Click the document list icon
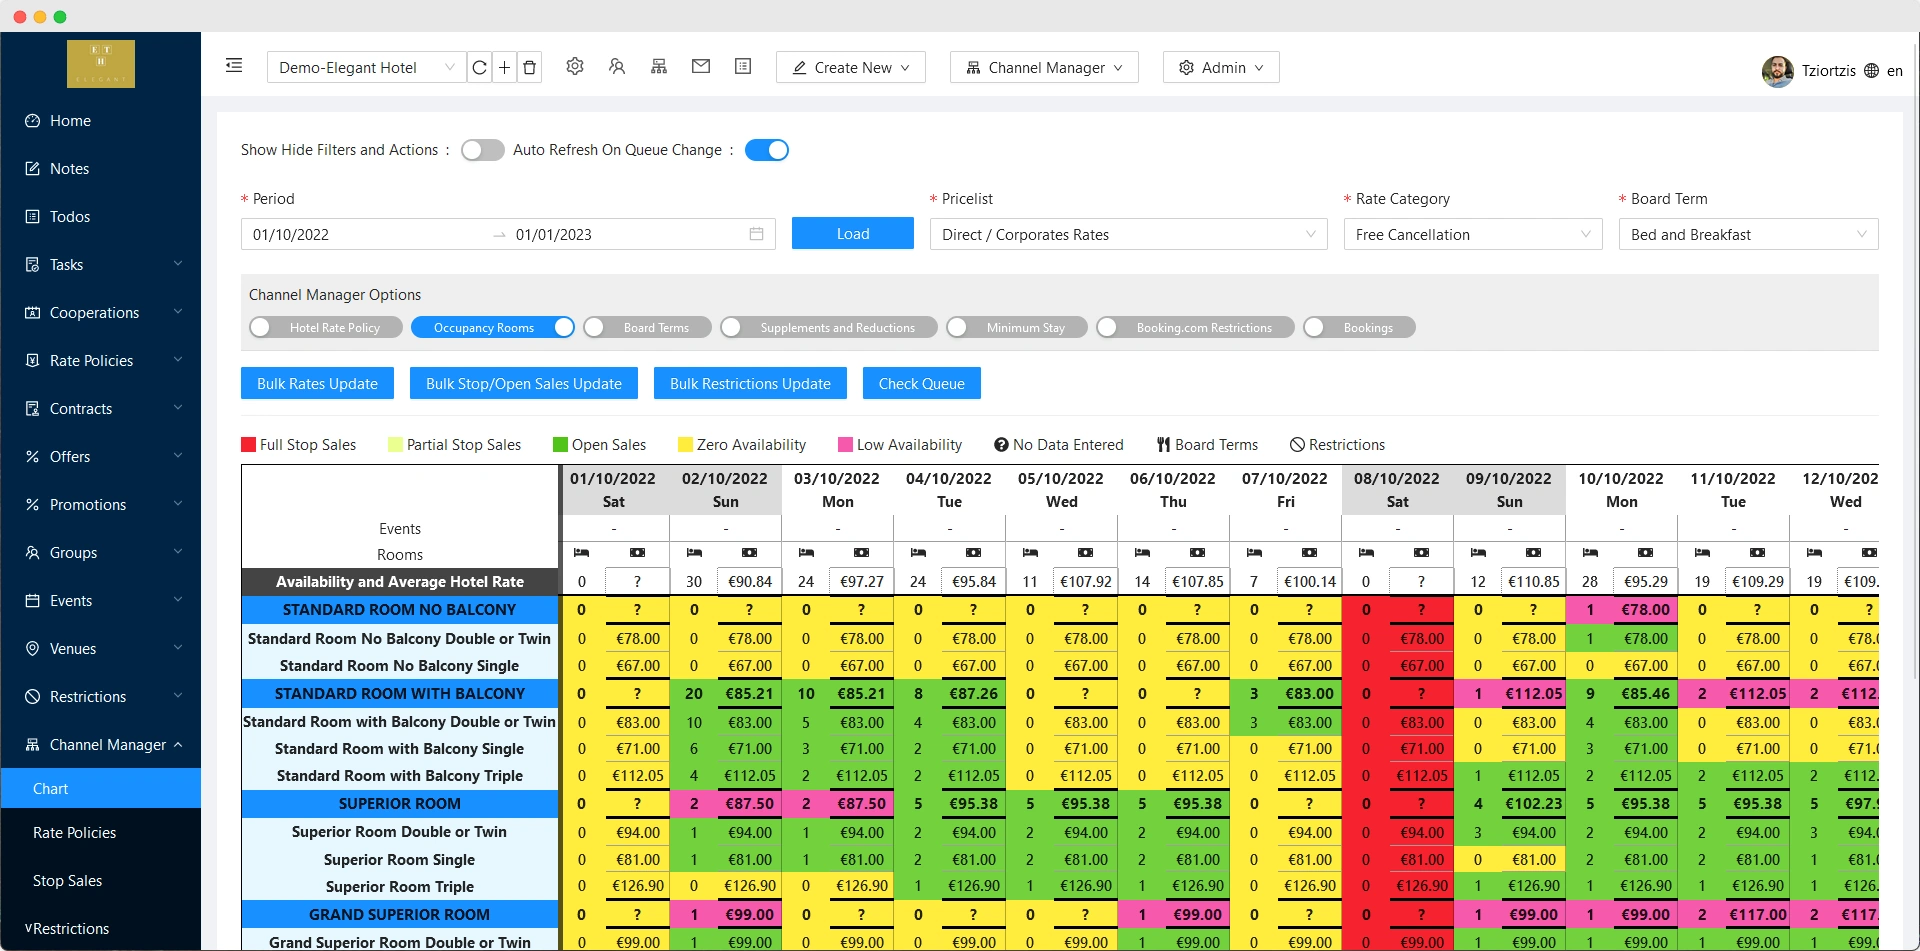Image resolution: width=1920 pixels, height=951 pixels. (x=743, y=66)
